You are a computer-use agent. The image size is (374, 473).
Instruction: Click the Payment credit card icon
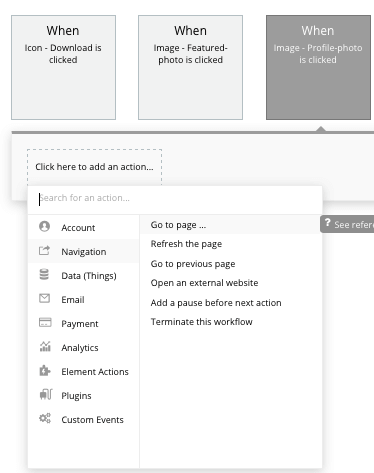45,322
